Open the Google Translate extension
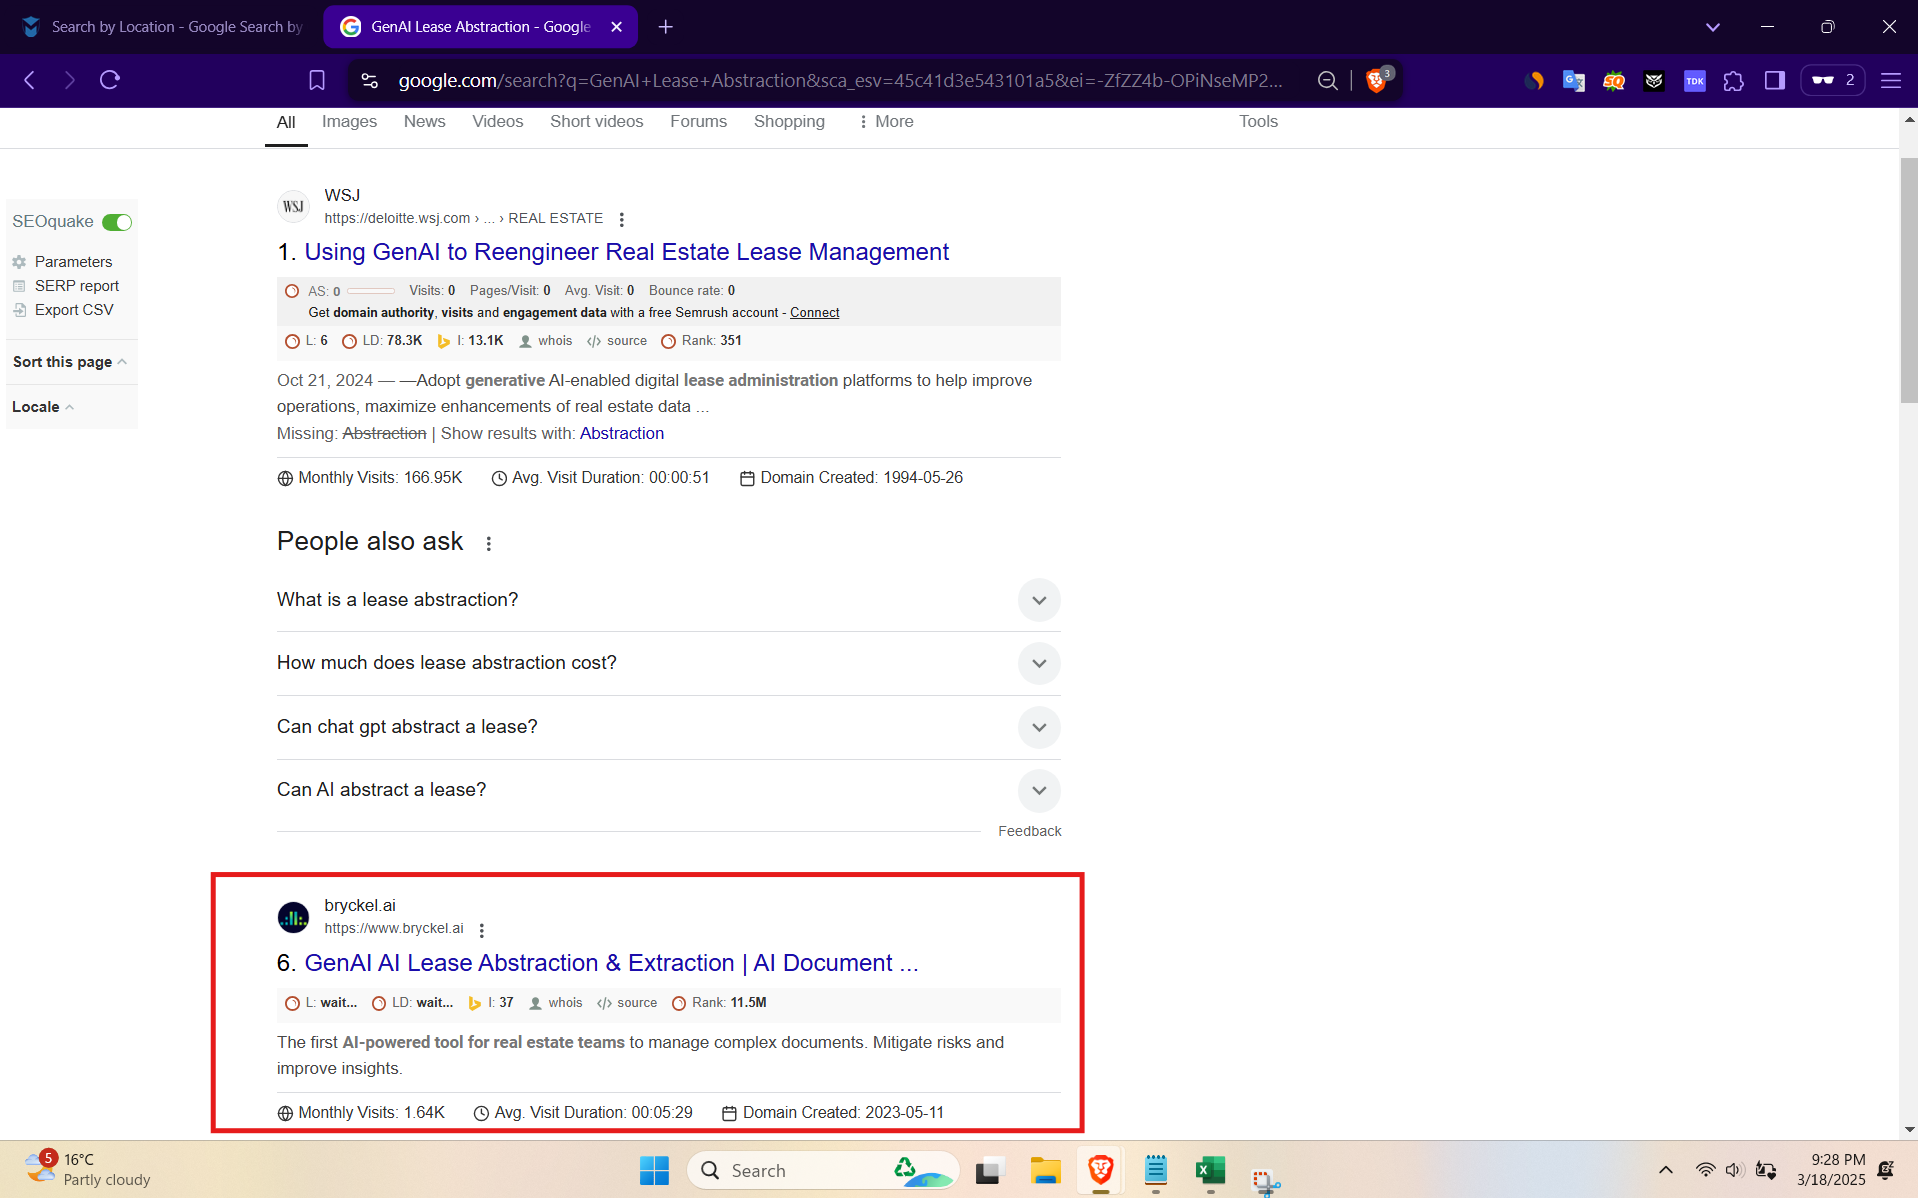The width and height of the screenshot is (1918, 1198). (x=1573, y=80)
